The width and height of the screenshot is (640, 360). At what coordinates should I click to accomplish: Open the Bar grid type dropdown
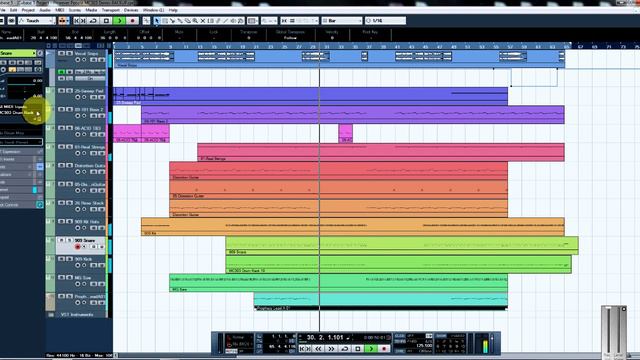pyautogui.click(x=342, y=20)
